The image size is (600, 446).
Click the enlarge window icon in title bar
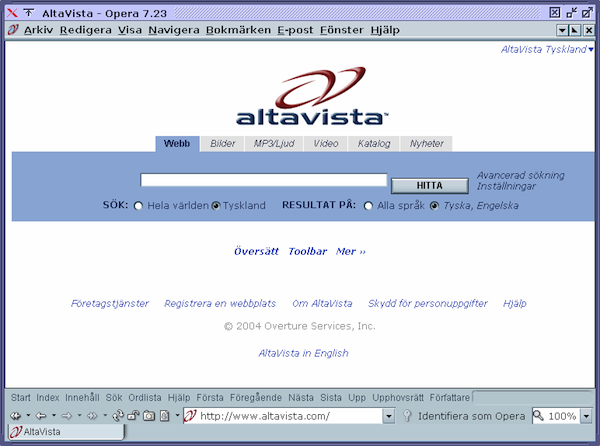(x=587, y=13)
